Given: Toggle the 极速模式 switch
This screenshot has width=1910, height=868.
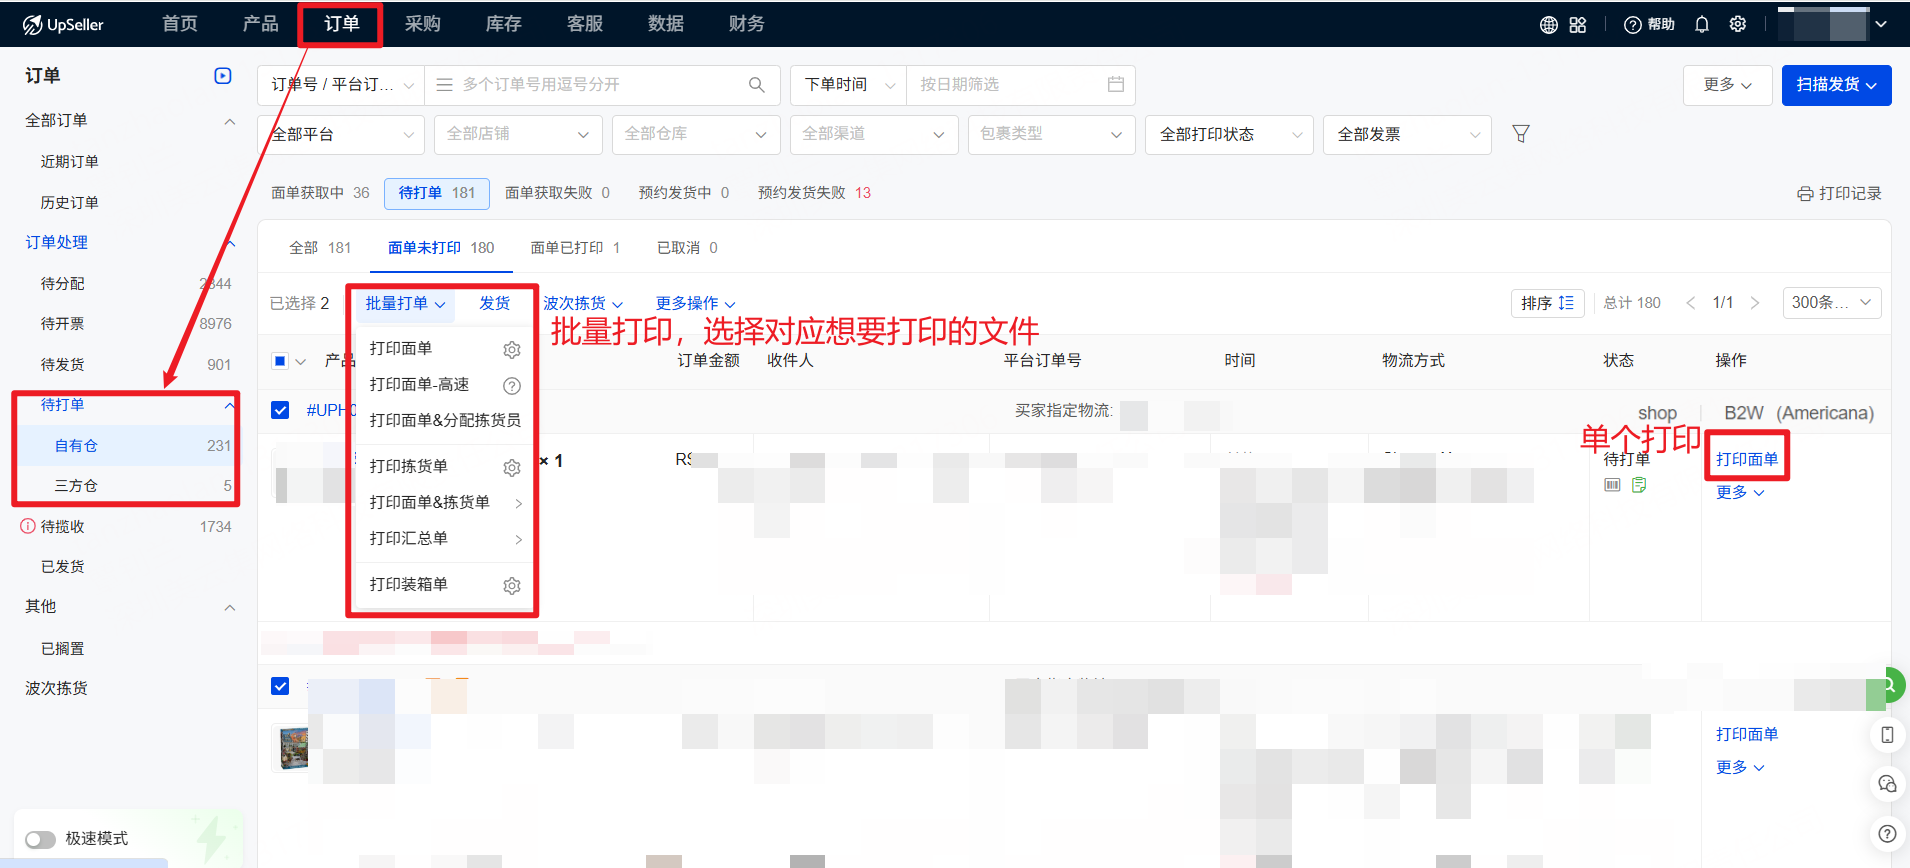Looking at the screenshot, I should [41, 839].
